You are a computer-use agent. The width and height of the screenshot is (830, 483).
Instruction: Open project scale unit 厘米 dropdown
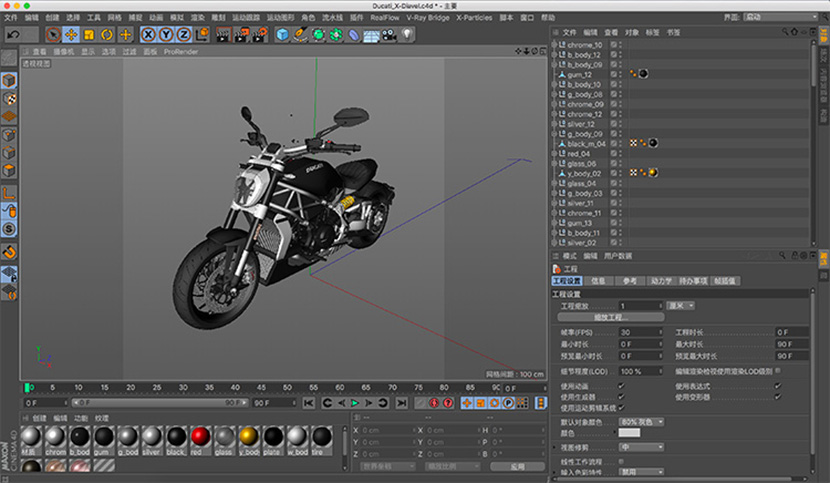[x=680, y=306]
